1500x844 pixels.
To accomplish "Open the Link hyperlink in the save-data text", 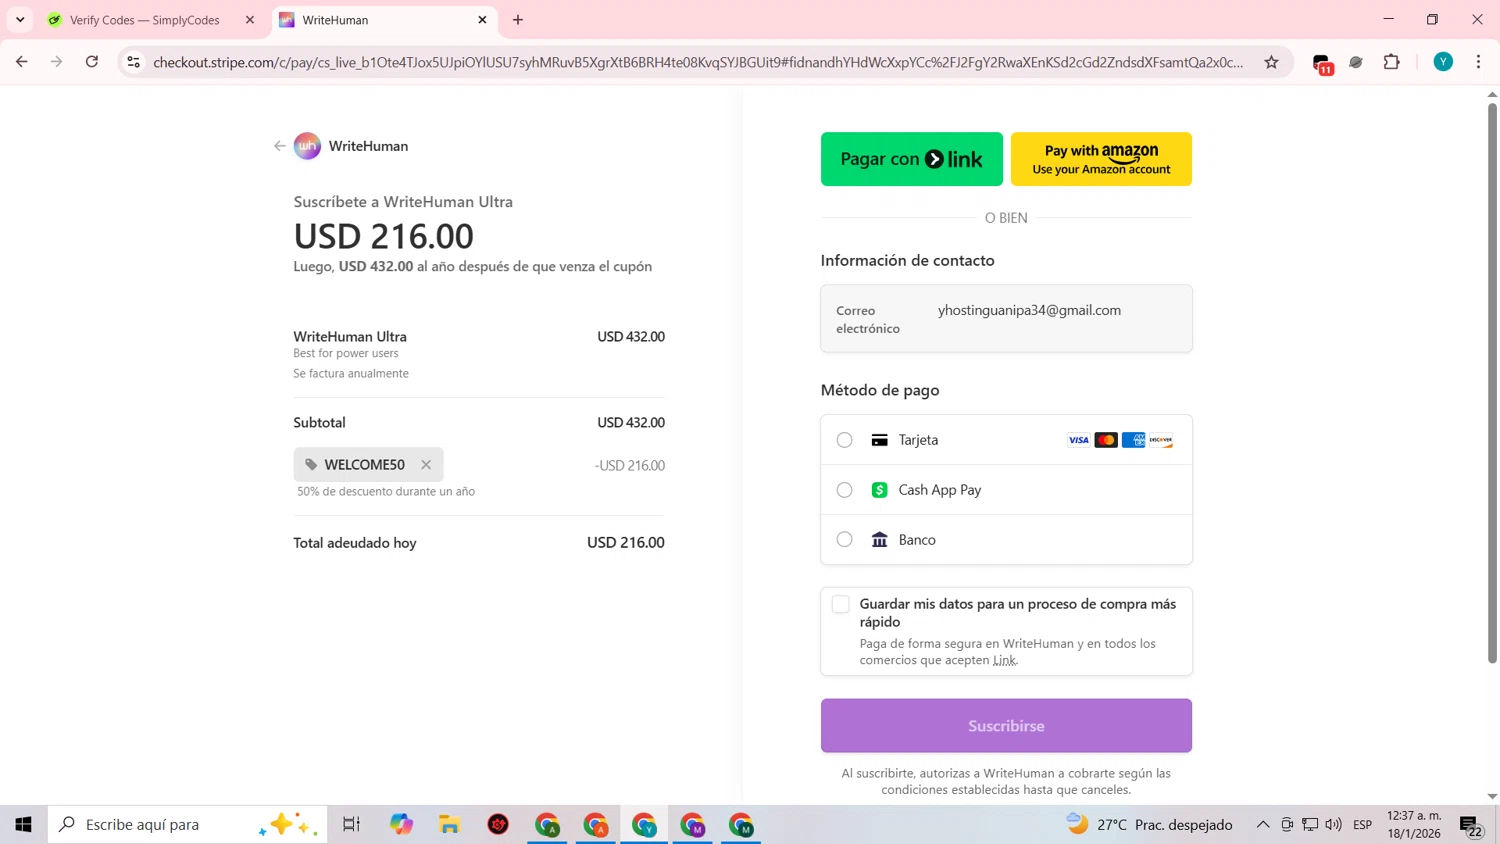I will coord(1004,660).
